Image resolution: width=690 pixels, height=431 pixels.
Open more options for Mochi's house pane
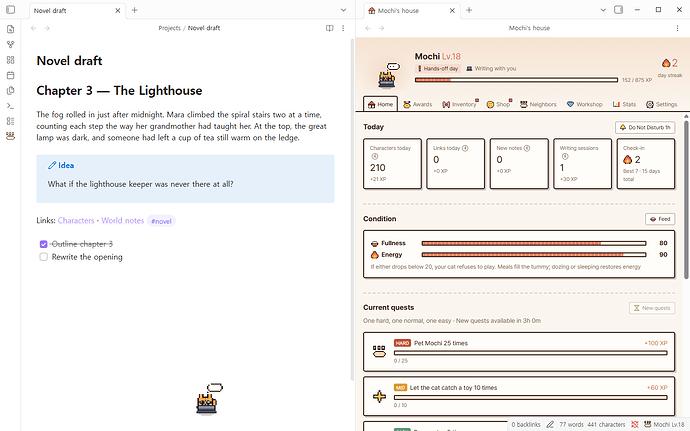click(677, 28)
